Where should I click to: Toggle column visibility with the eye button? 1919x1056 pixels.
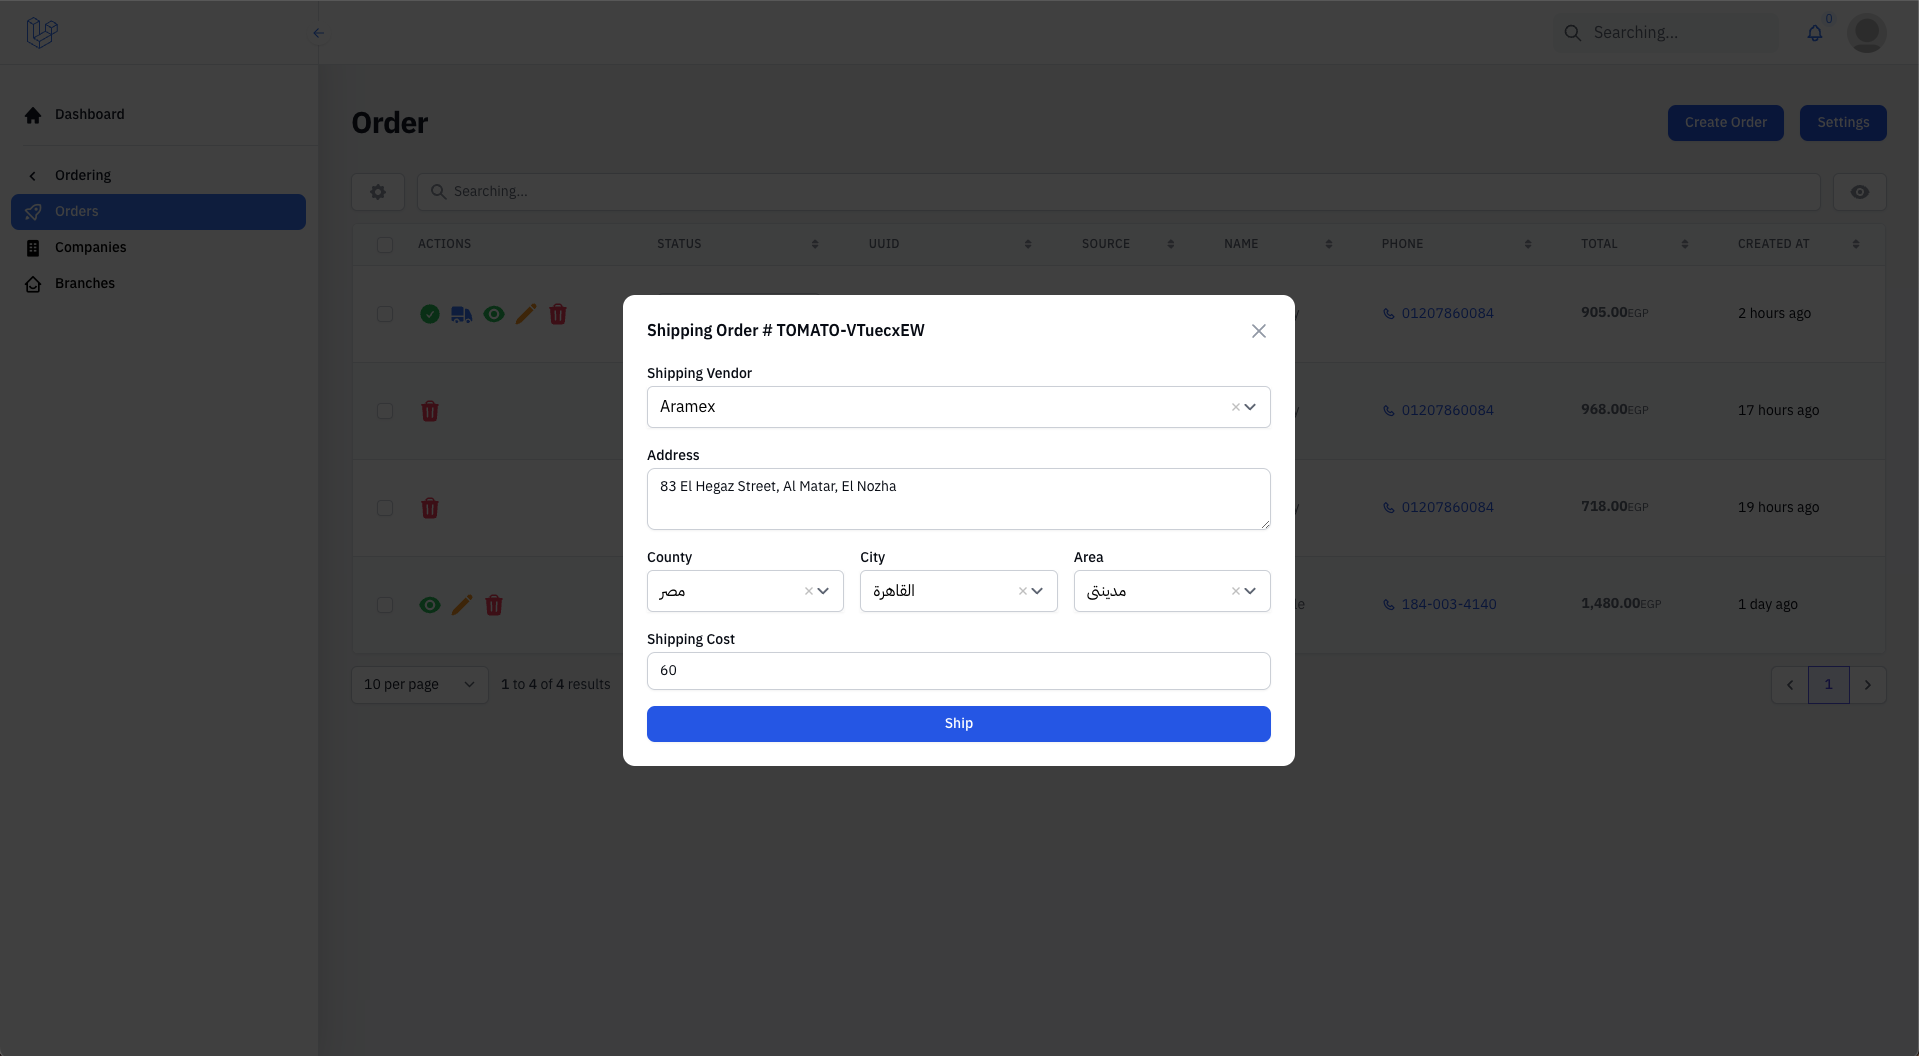pos(1860,192)
